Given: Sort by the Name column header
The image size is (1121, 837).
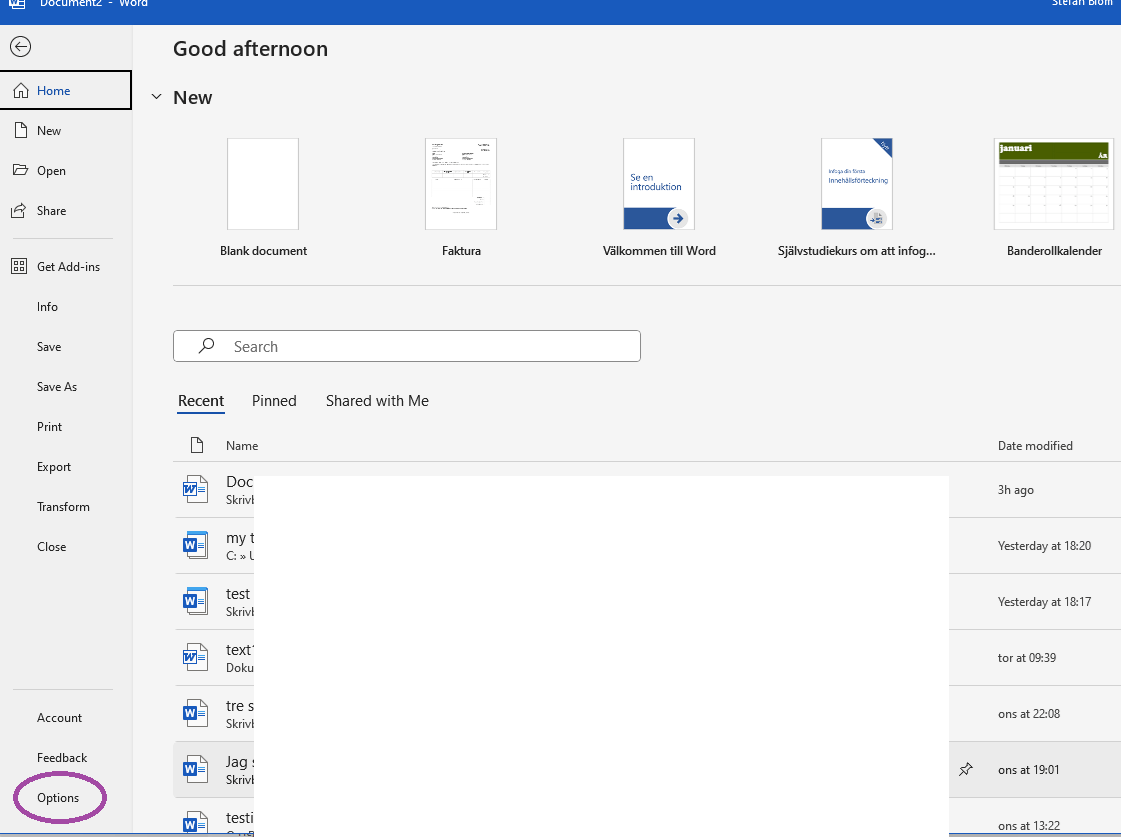Looking at the screenshot, I should pyautogui.click(x=242, y=445).
